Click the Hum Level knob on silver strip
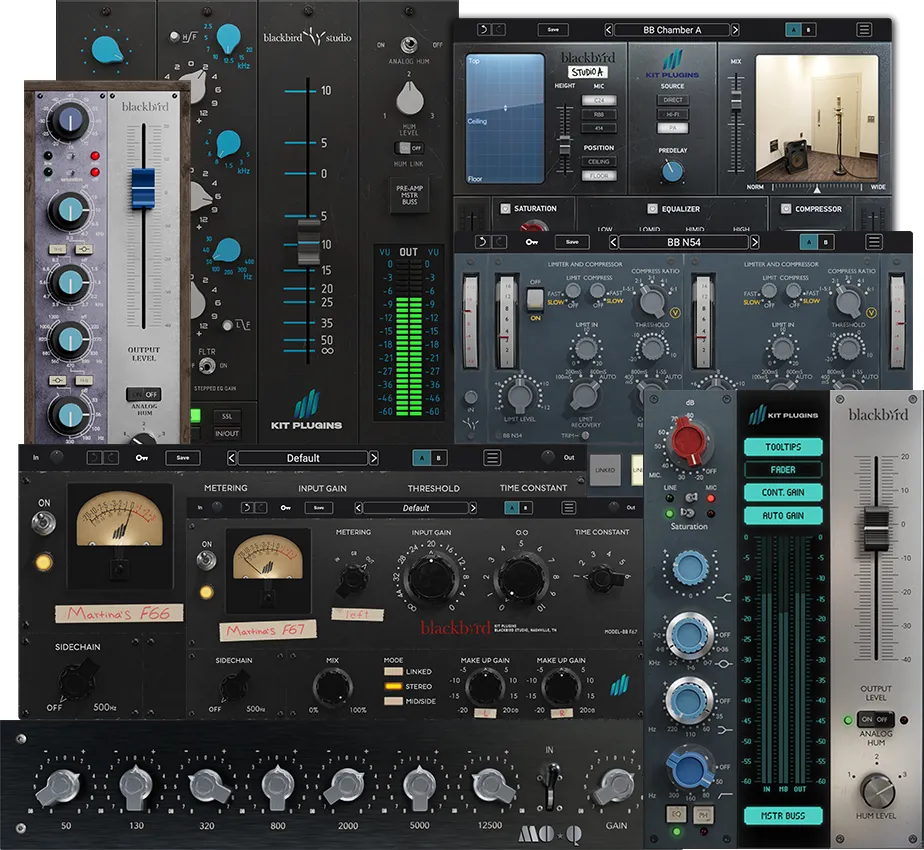 click(877, 790)
